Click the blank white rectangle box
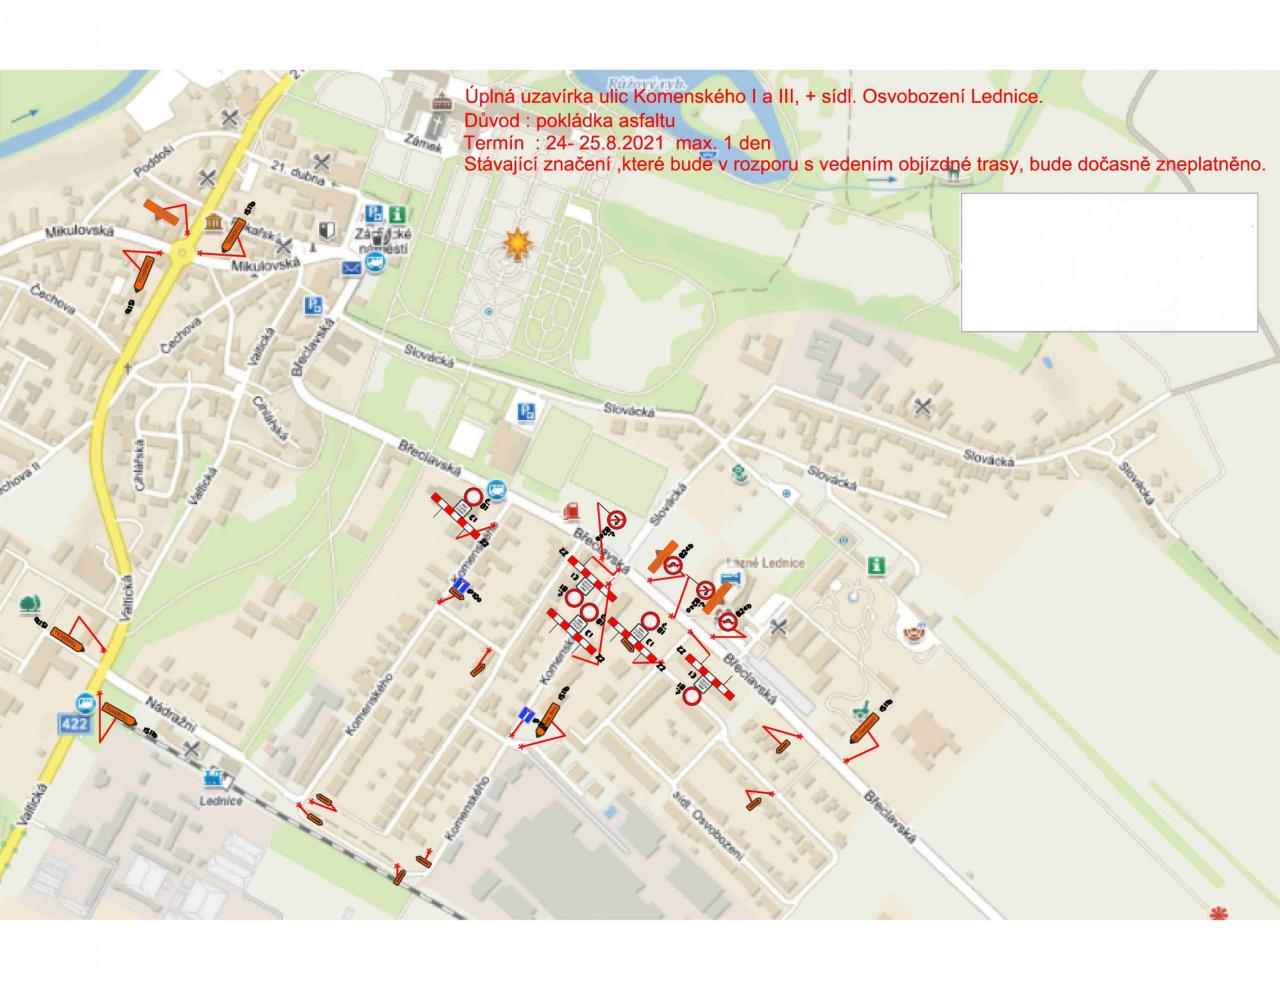Screen dimensions: 1280x989 1109,262
